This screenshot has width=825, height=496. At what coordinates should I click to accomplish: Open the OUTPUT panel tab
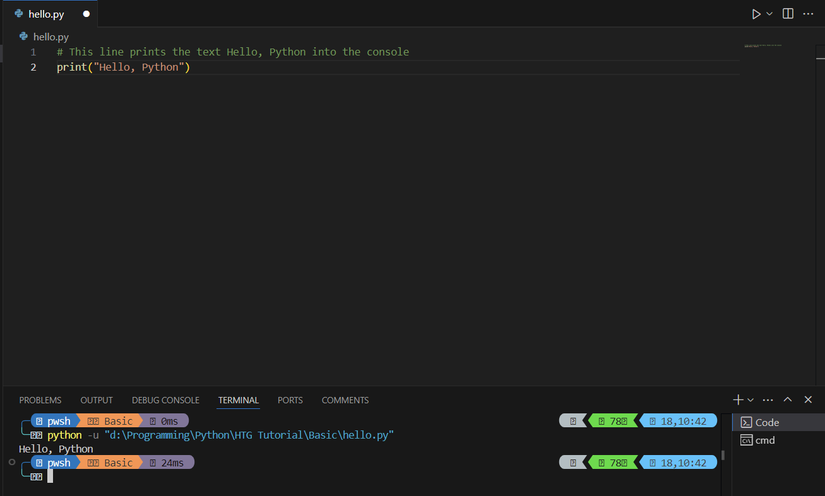[96, 400]
